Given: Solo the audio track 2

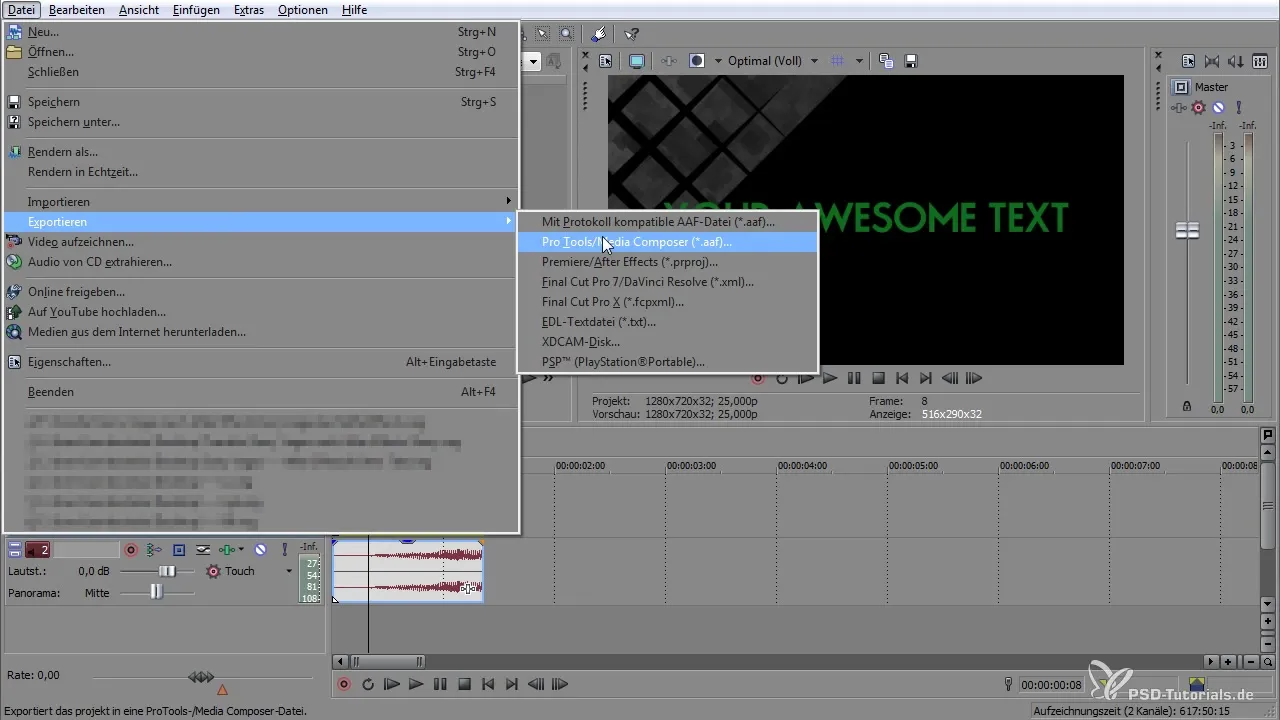Looking at the screenshot, I should 285,550.
